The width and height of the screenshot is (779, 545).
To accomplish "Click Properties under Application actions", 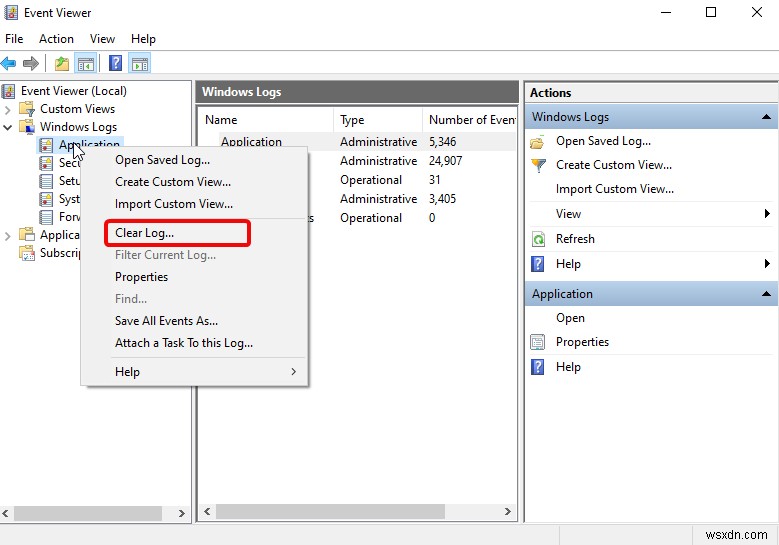I will tap(582, 342).
